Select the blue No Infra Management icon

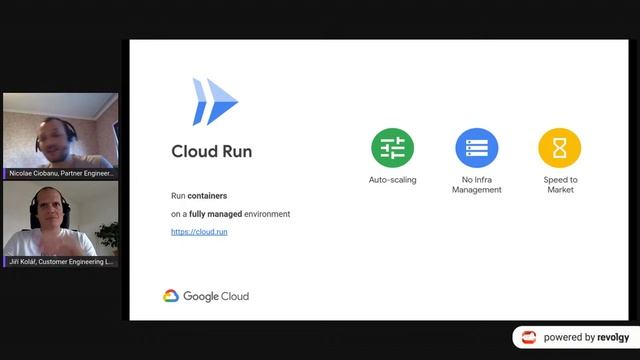tap(476, 148)
